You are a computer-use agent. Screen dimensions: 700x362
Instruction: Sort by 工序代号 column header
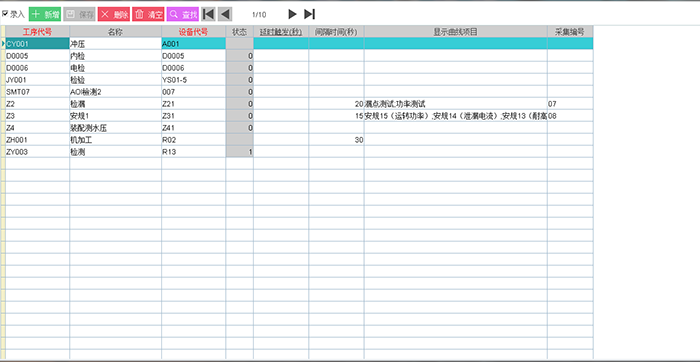38,32
